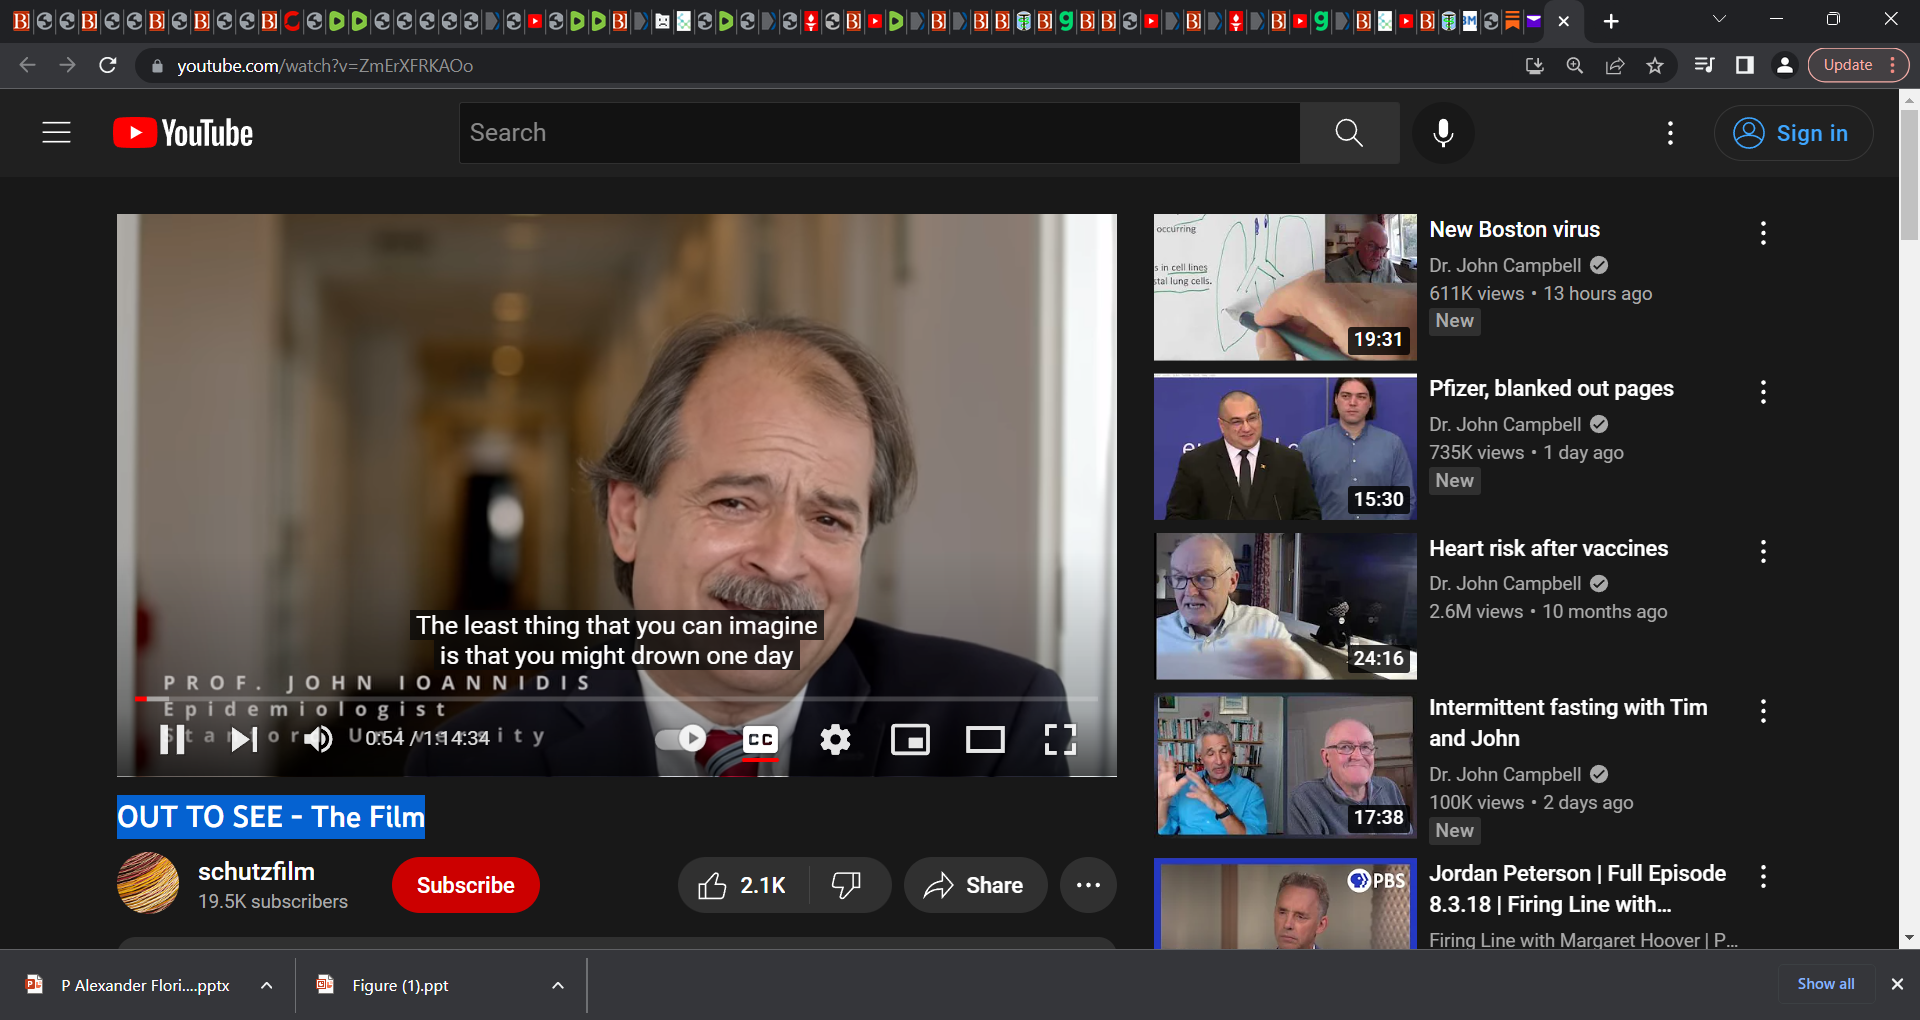Close the downloads bar
Viewport: 1920px width, 1020px height.
(1897, 984)
